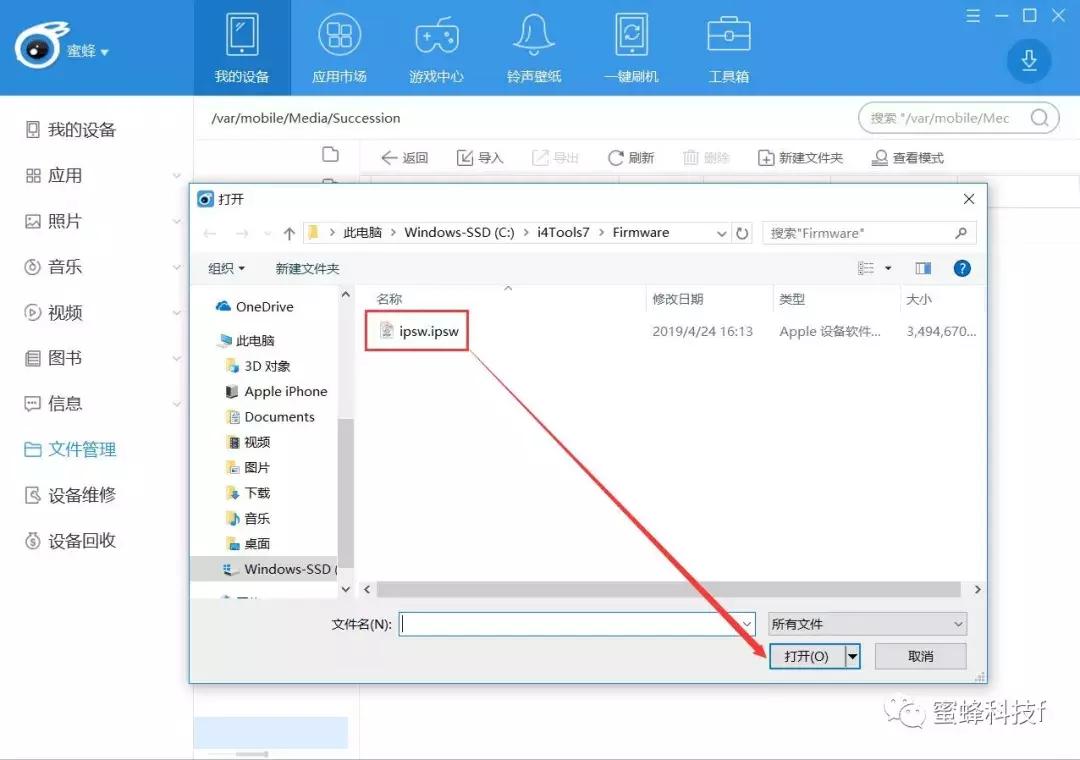Click Windows-SSD (C:) in the breadcrumb
The image size is (1080, 760).
click(x=459, y=233)
